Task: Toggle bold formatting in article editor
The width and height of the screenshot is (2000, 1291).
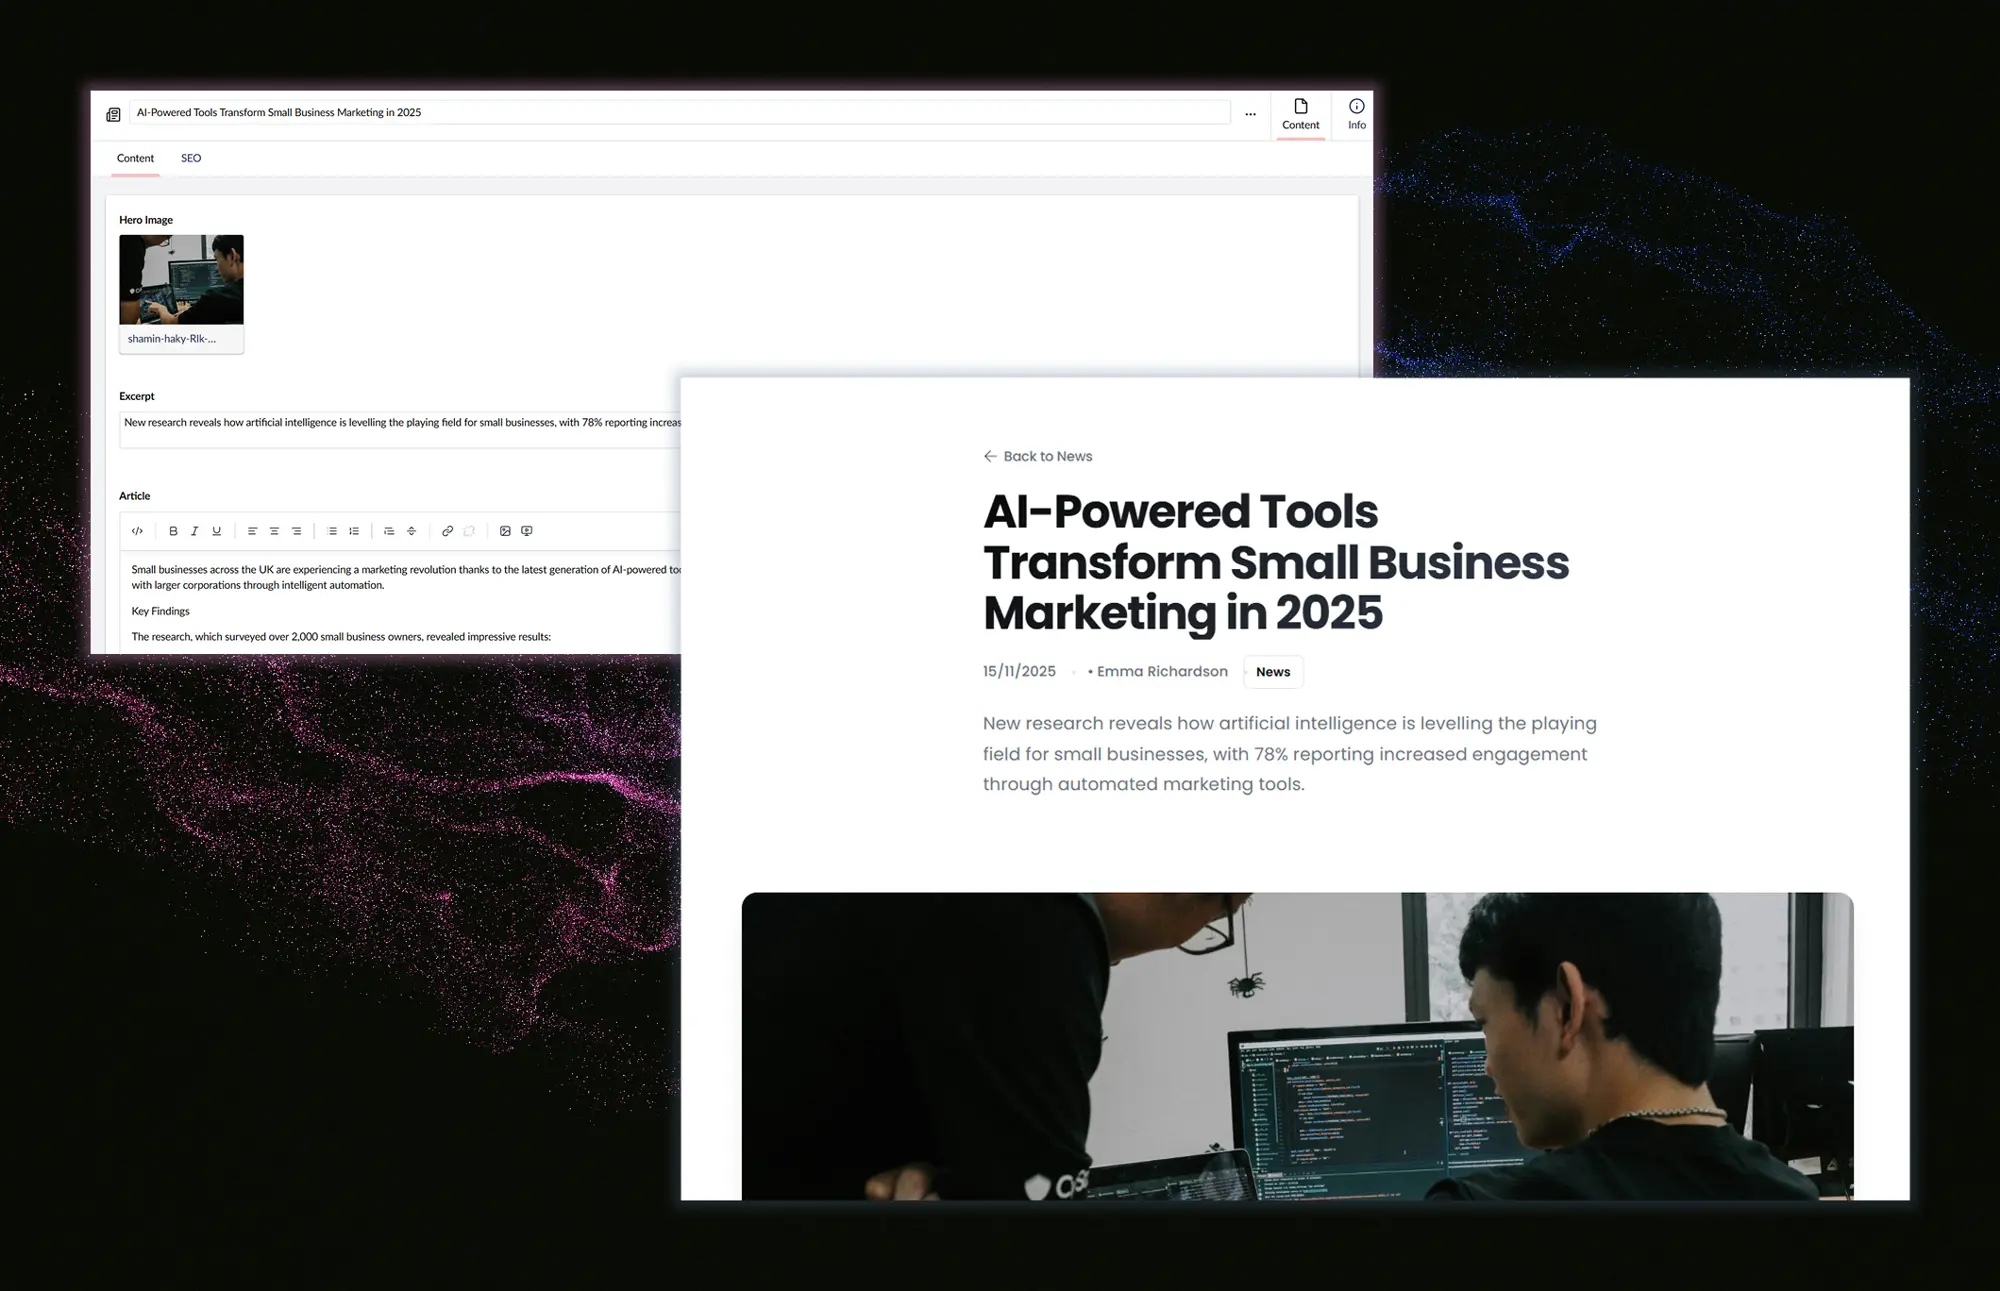Action: tap(173, 531)
